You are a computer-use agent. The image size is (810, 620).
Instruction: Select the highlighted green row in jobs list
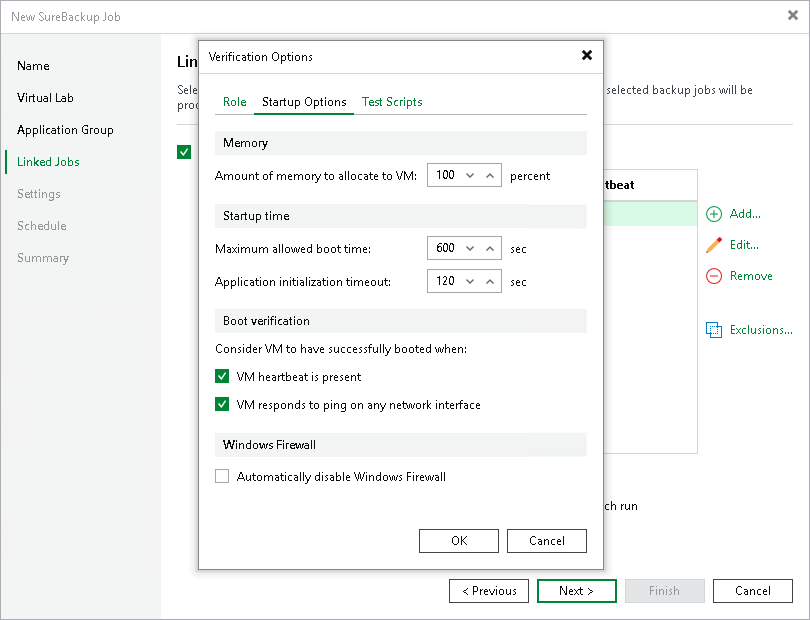(650, 213)
